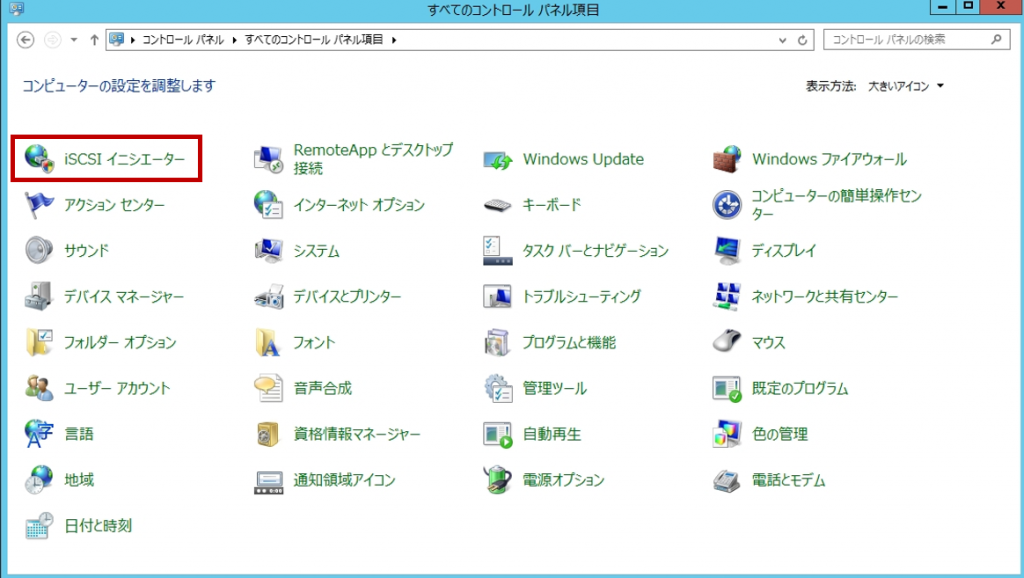This screenshot has width=1024, height=578.
Task: Open the Windows ファイアウォール brick wall icon
Action: click(727, 159)
